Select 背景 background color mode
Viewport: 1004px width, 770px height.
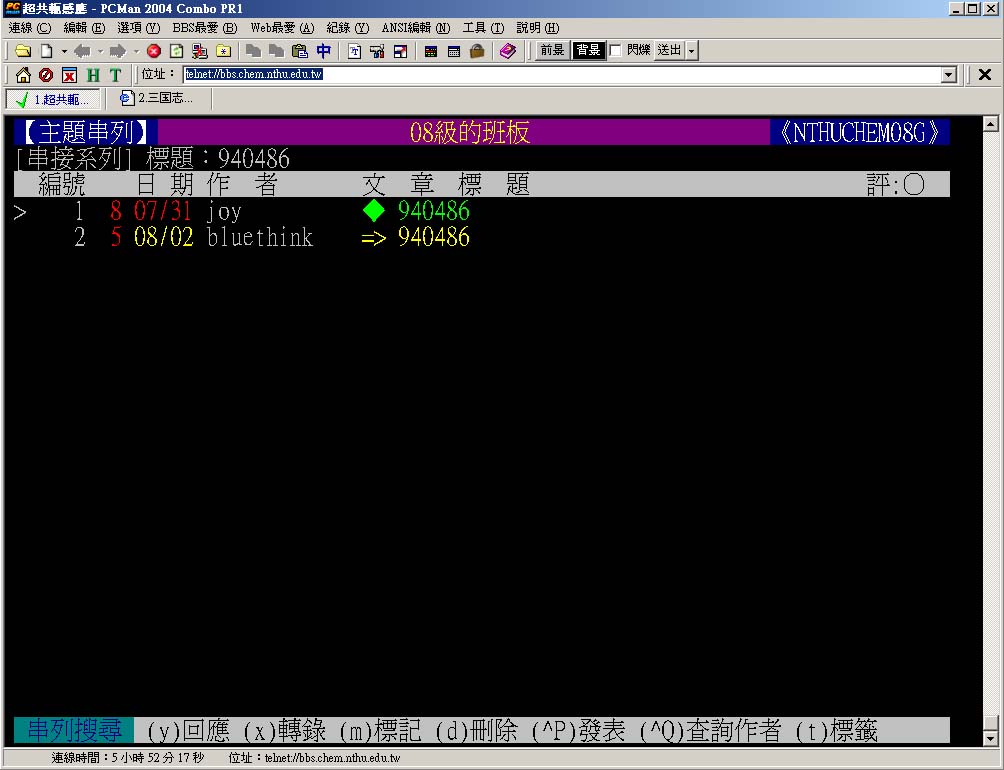(588, 50)
